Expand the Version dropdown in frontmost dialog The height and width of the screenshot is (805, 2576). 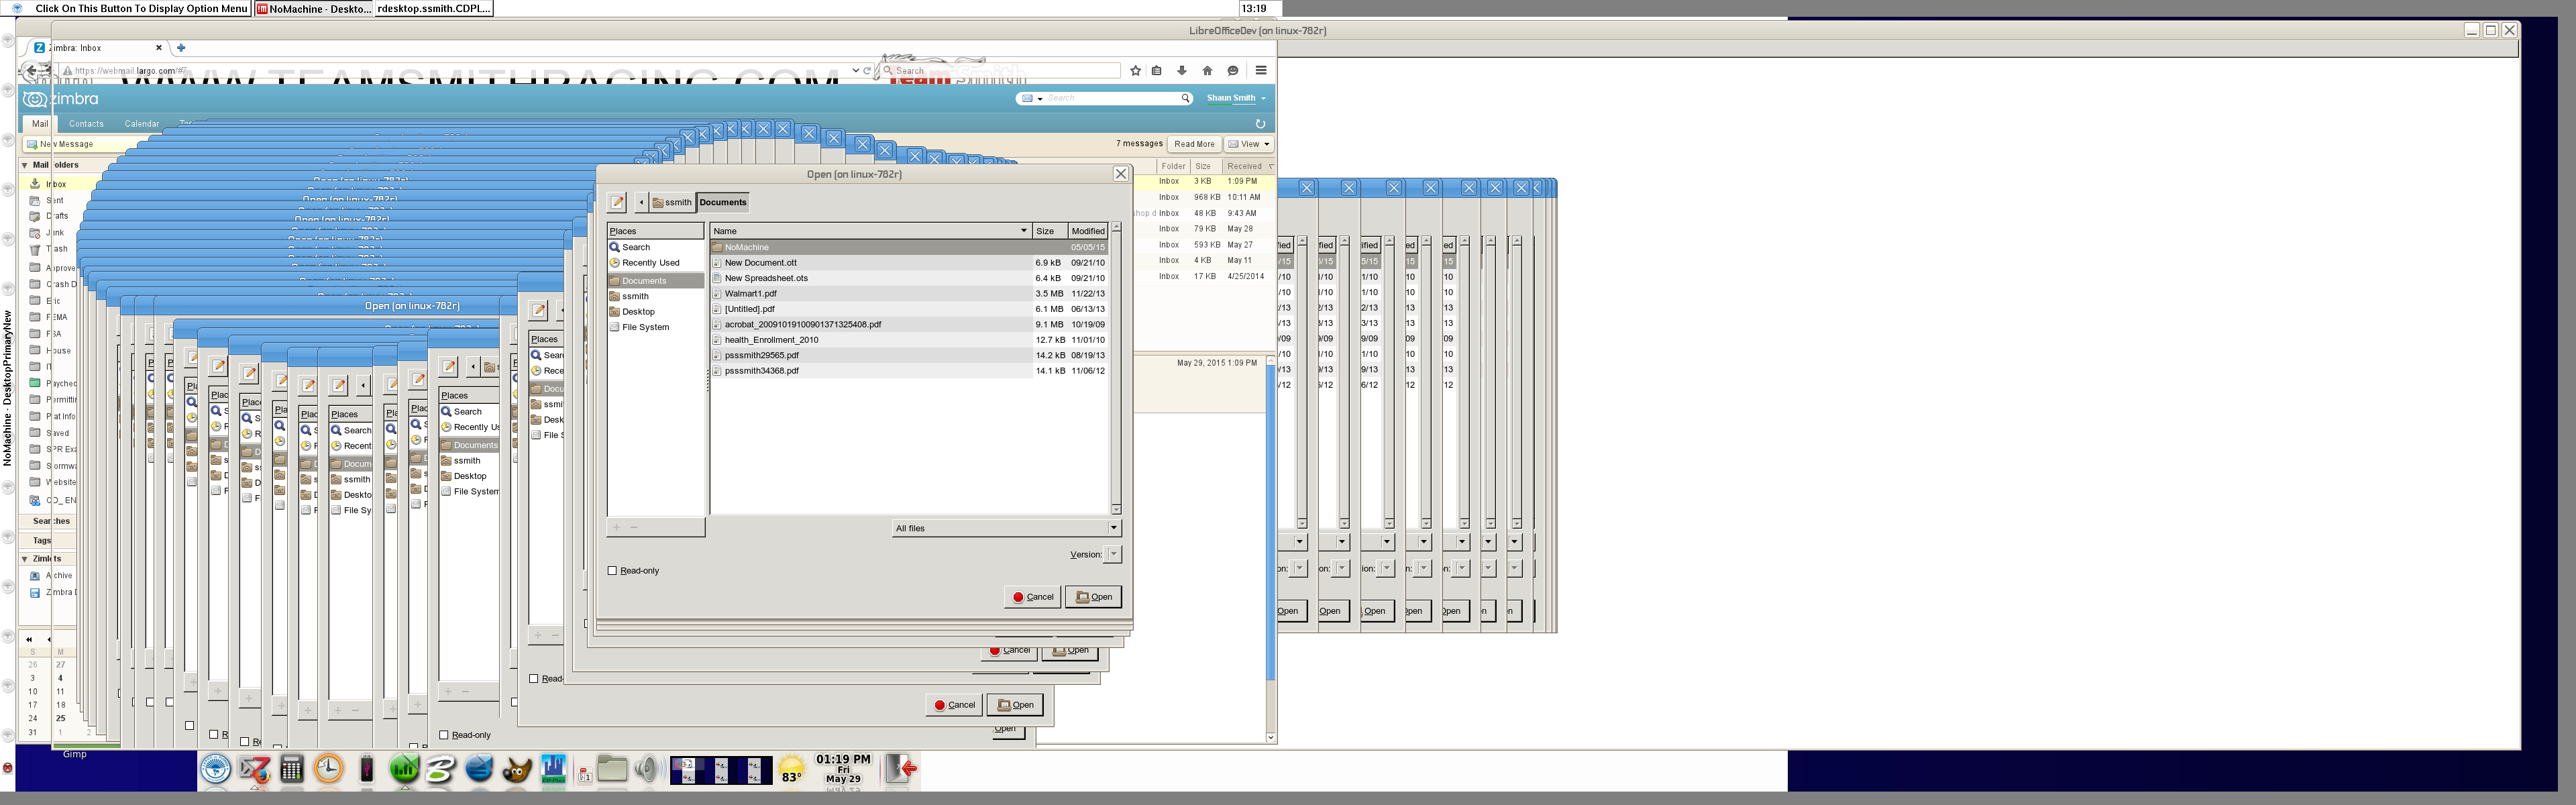1114,554
